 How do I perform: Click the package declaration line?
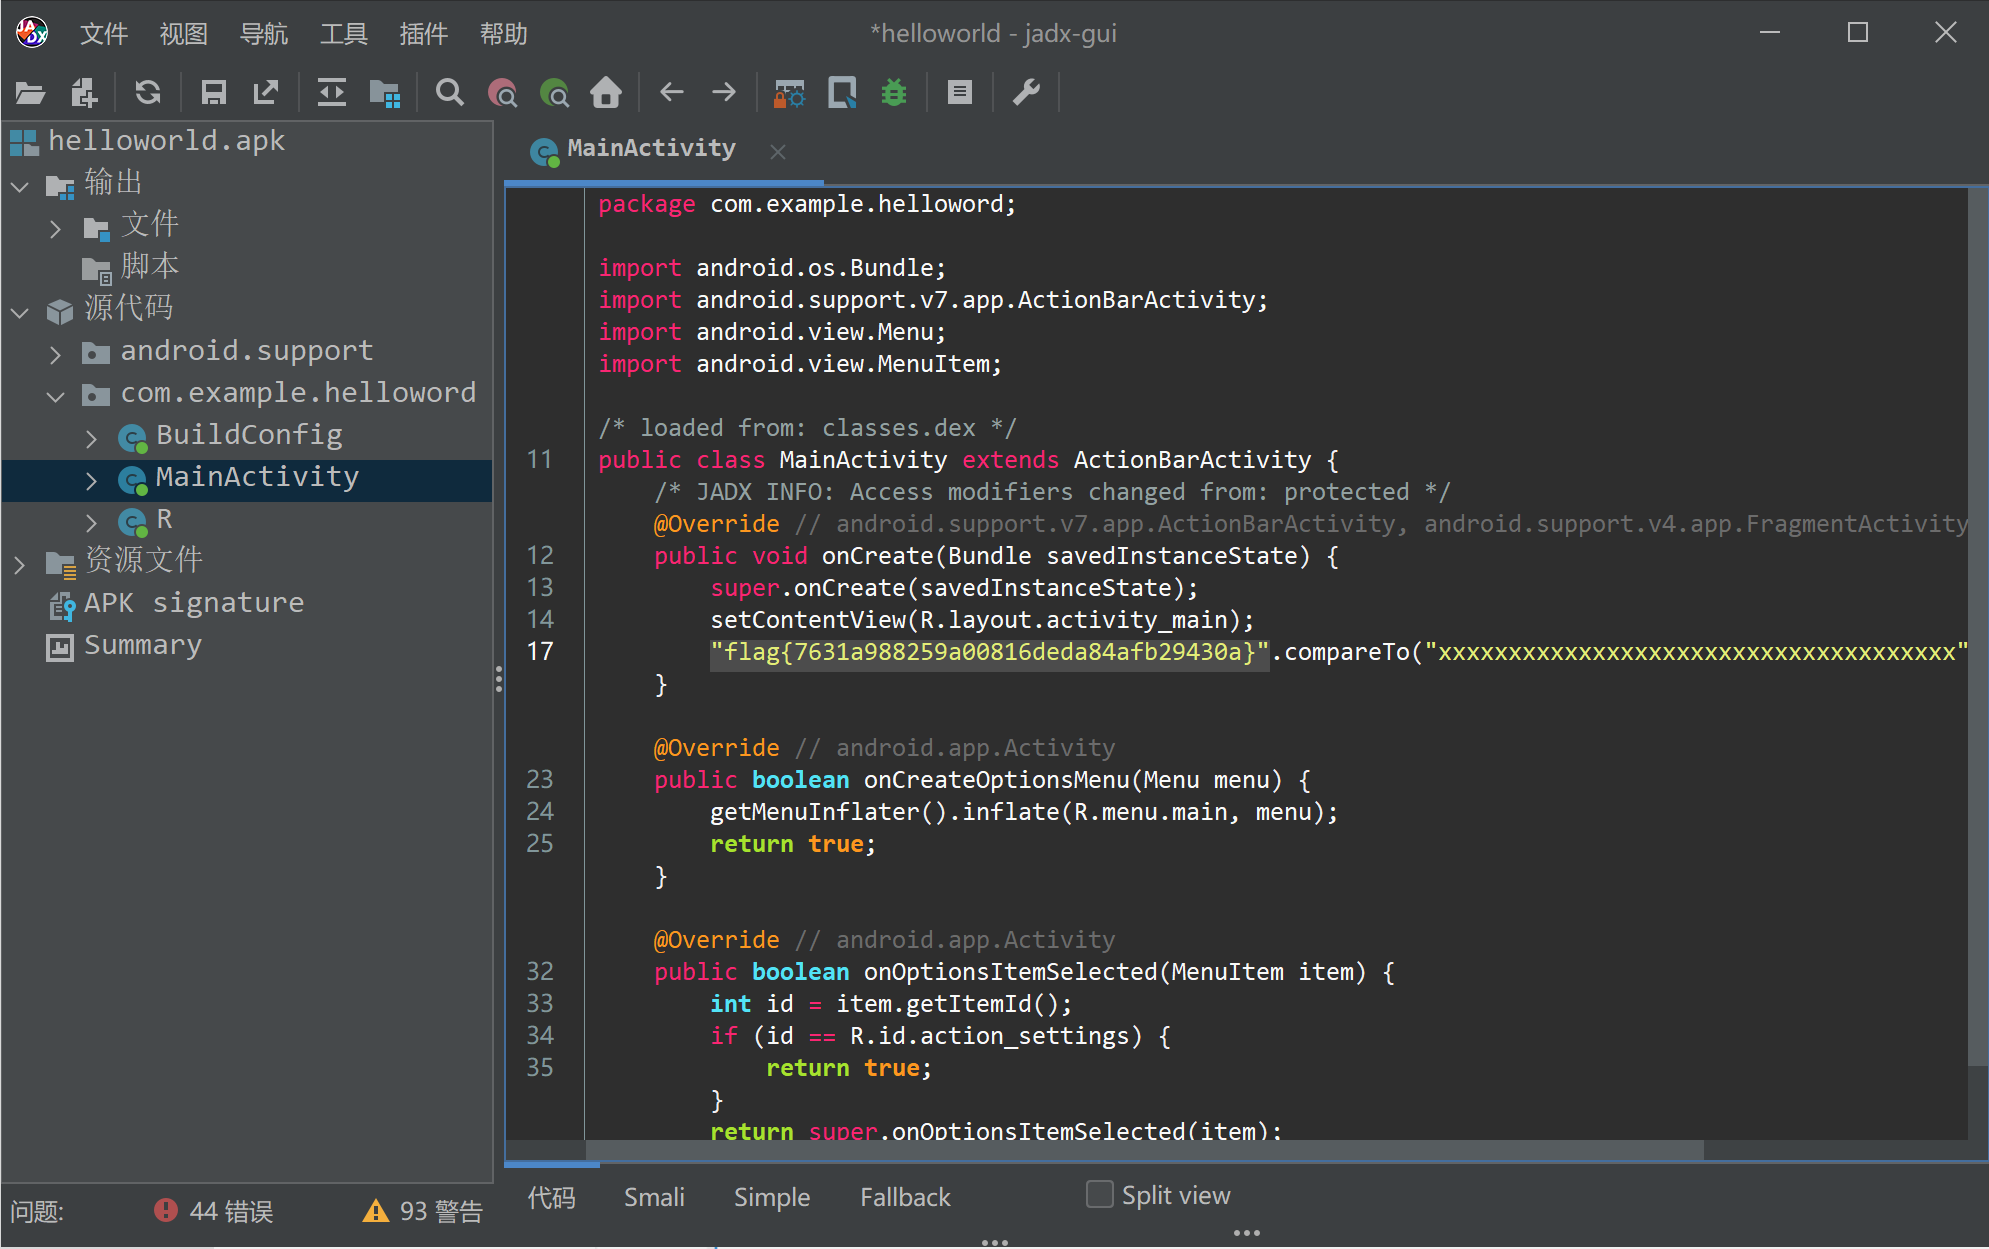point(806,204)
